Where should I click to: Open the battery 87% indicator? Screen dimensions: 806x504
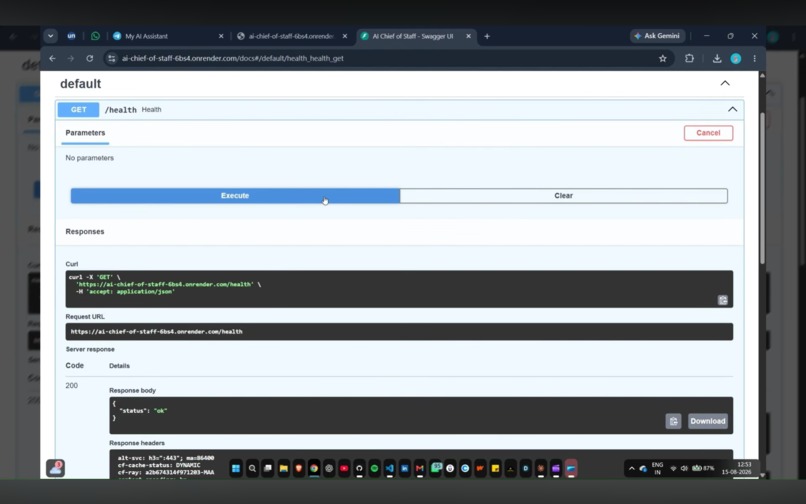tap(703, 469)
